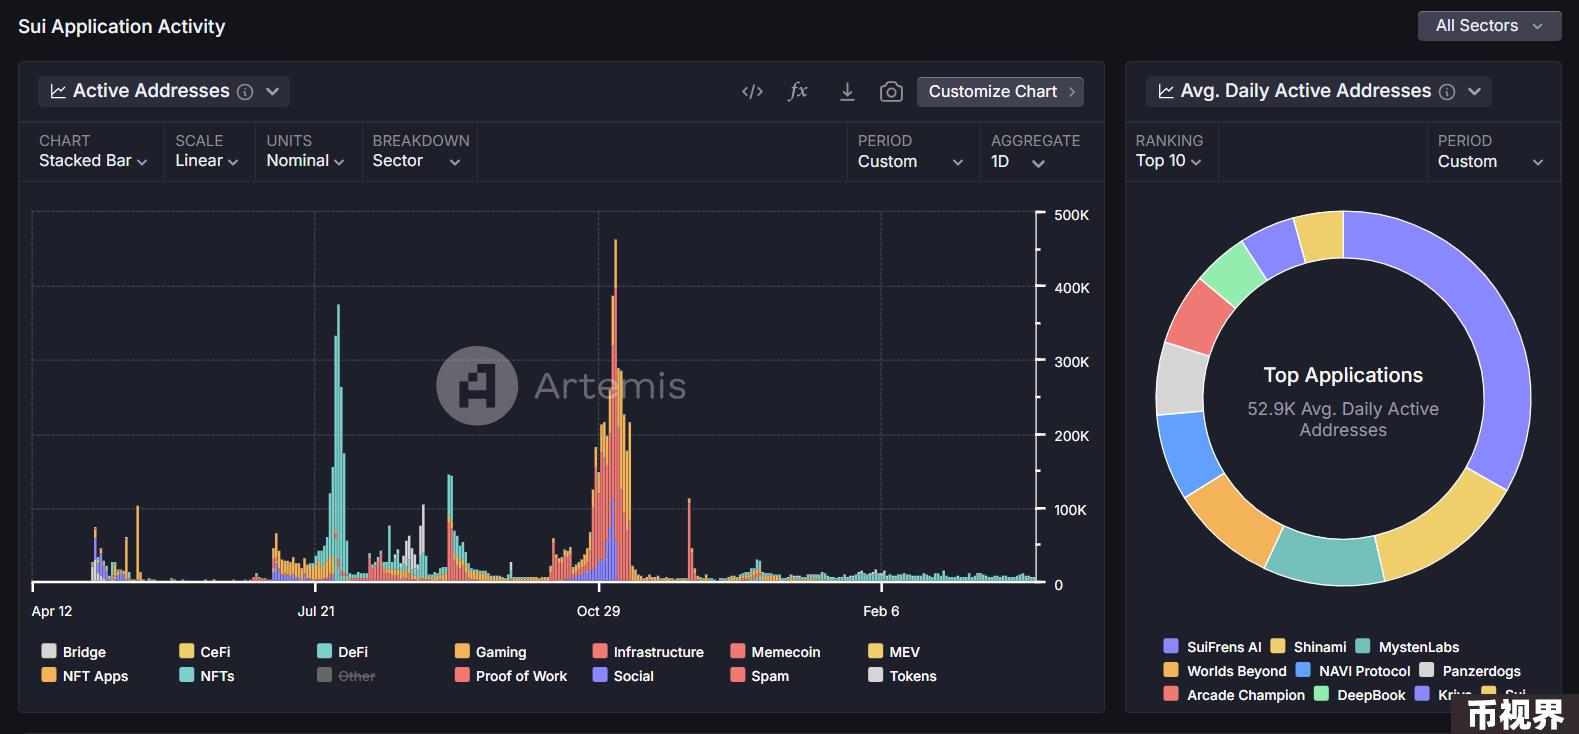Open the All Sectors filter dropdown
1579x734 pixels.
1489,26
